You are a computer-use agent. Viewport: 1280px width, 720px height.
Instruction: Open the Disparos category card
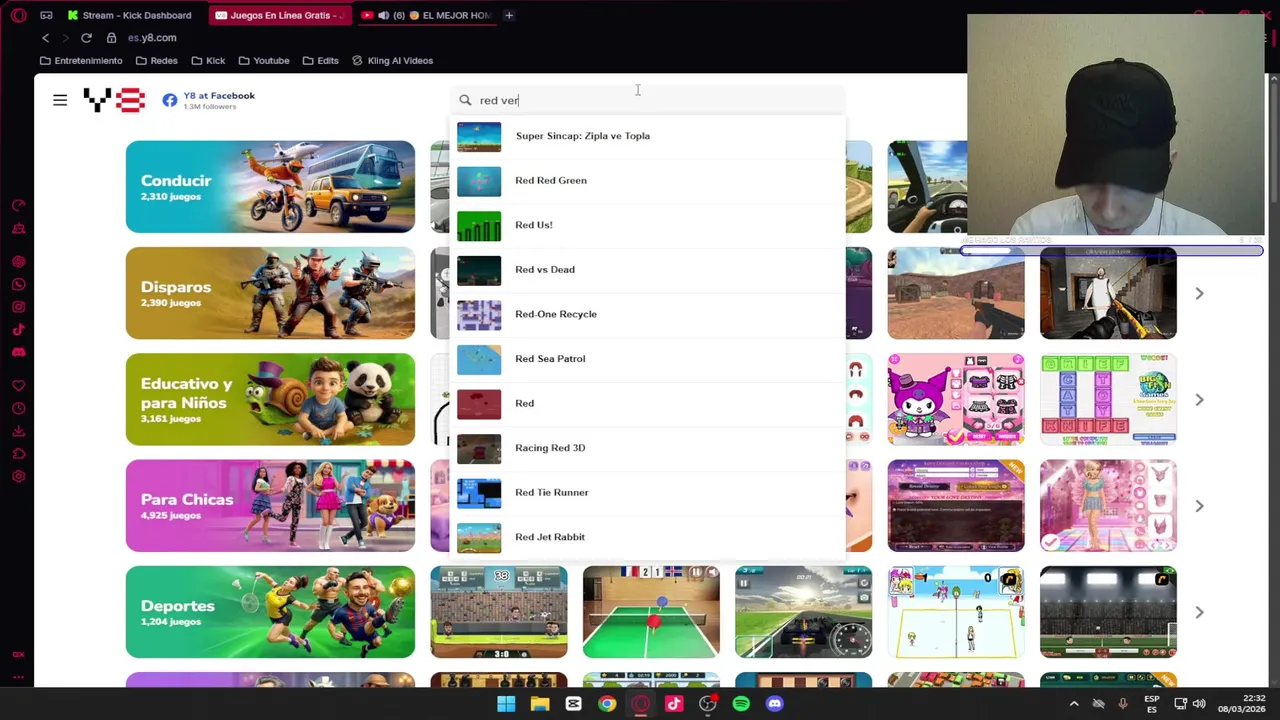[x=270, y=293]
